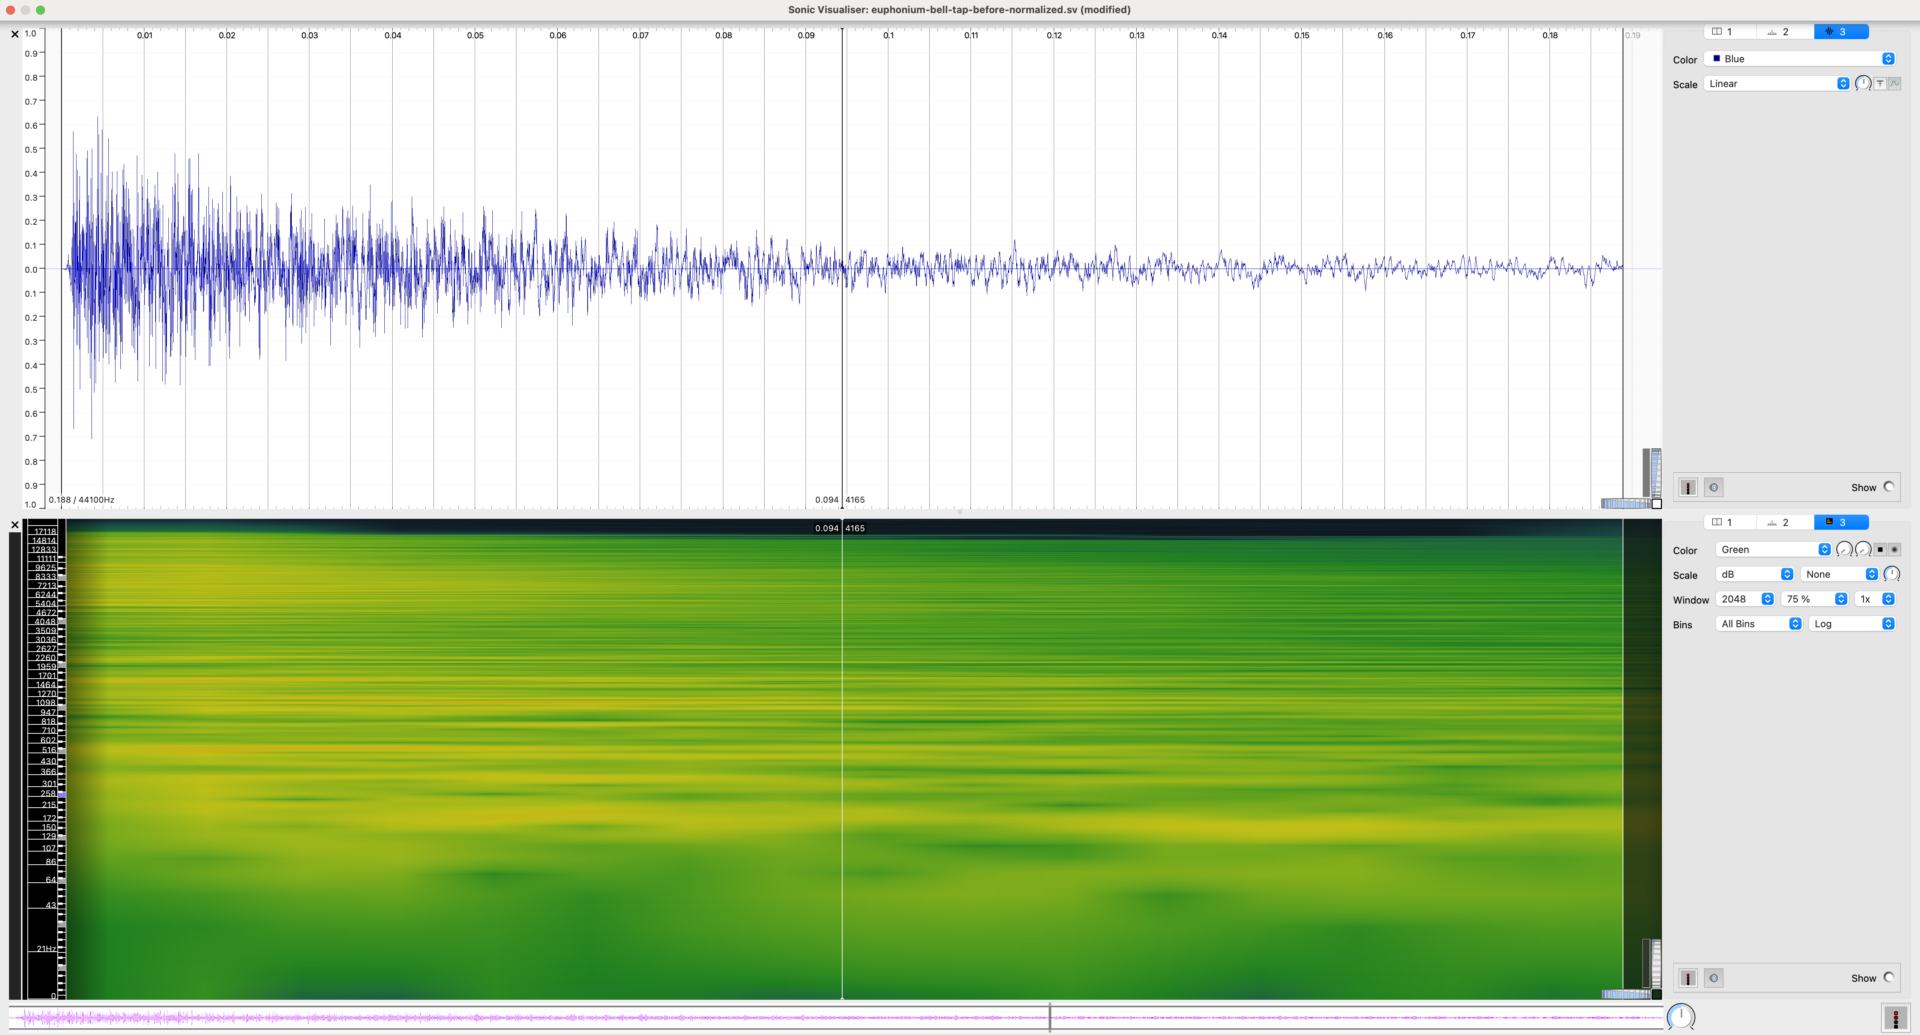The height and width of the screenshot is (1035, 1920).
Task: Select tab 1 in spectrogram properties
Action: 1729,523
